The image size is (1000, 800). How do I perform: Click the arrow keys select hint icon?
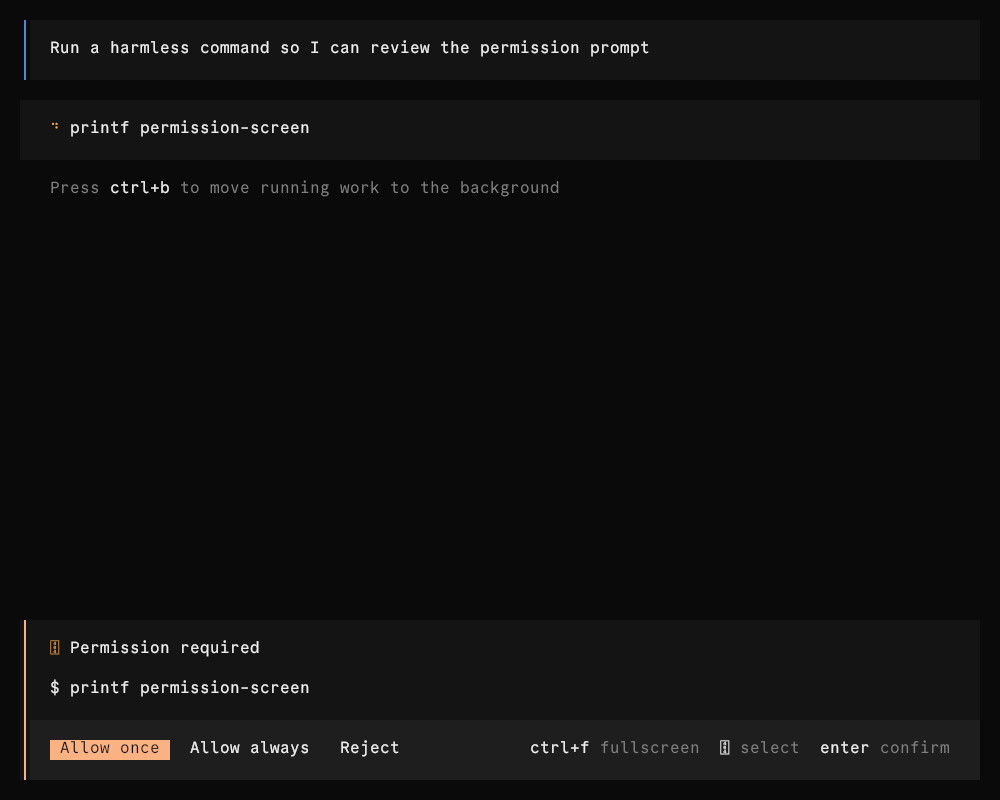point(724,748)
